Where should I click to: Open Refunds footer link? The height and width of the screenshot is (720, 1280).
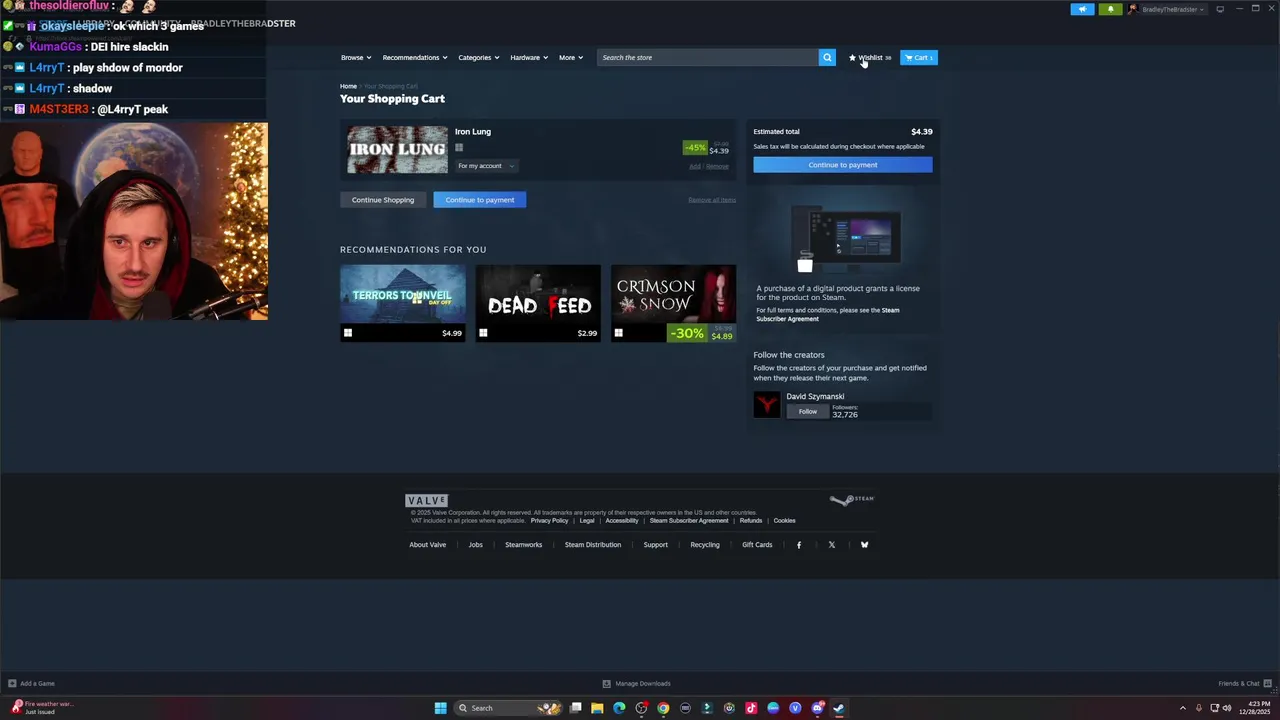point(751,520)
